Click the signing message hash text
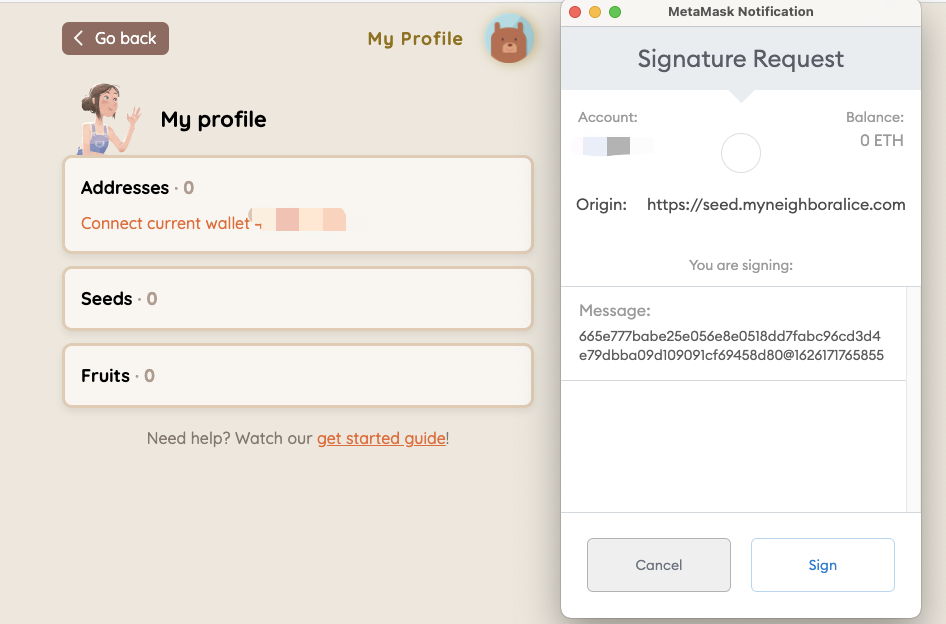This screenshot has height=624, width=946. pyautogui.click(x=731, y=345)
